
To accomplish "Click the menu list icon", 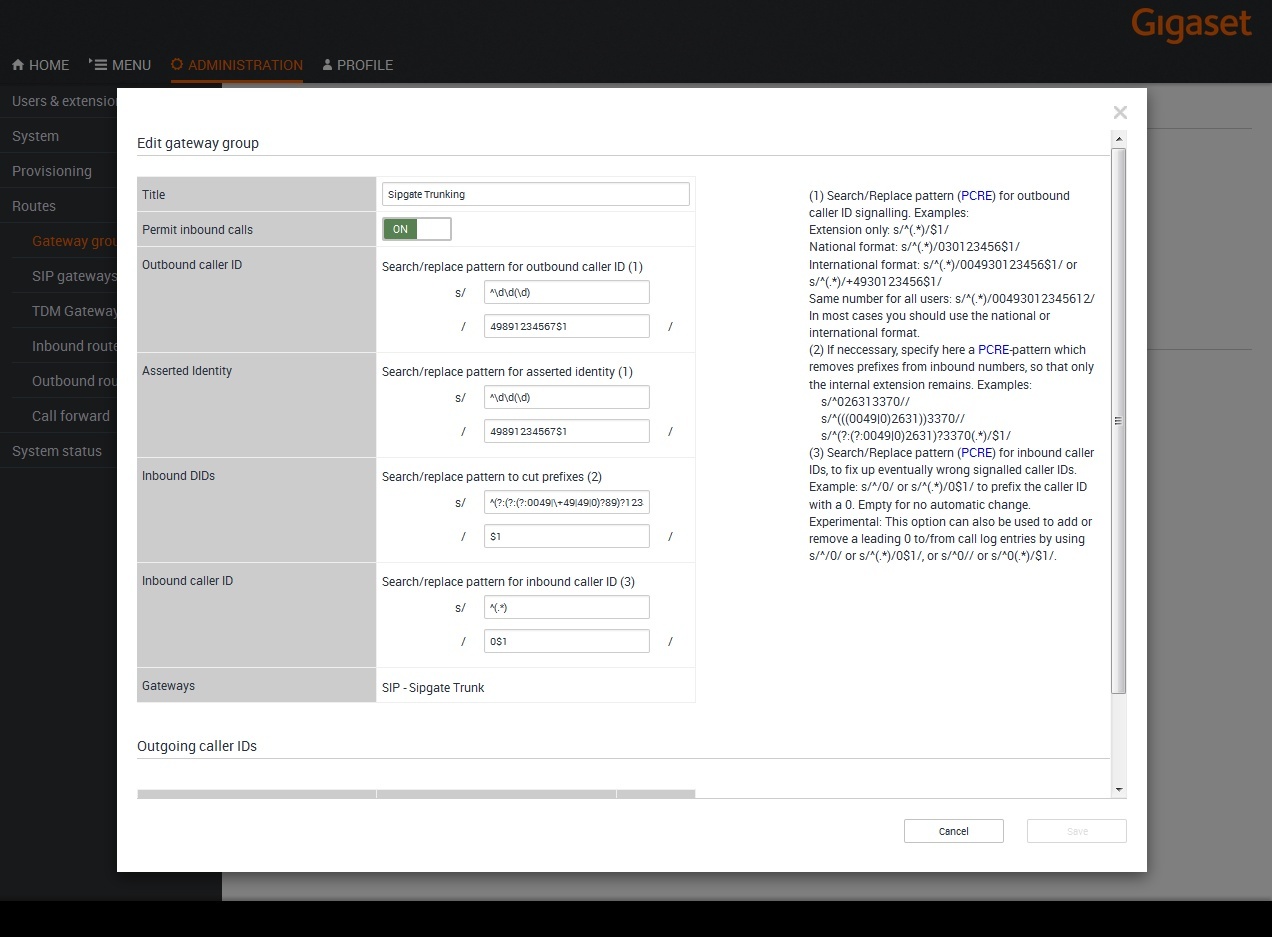I will pyautogui.click(x=98, y=64).
